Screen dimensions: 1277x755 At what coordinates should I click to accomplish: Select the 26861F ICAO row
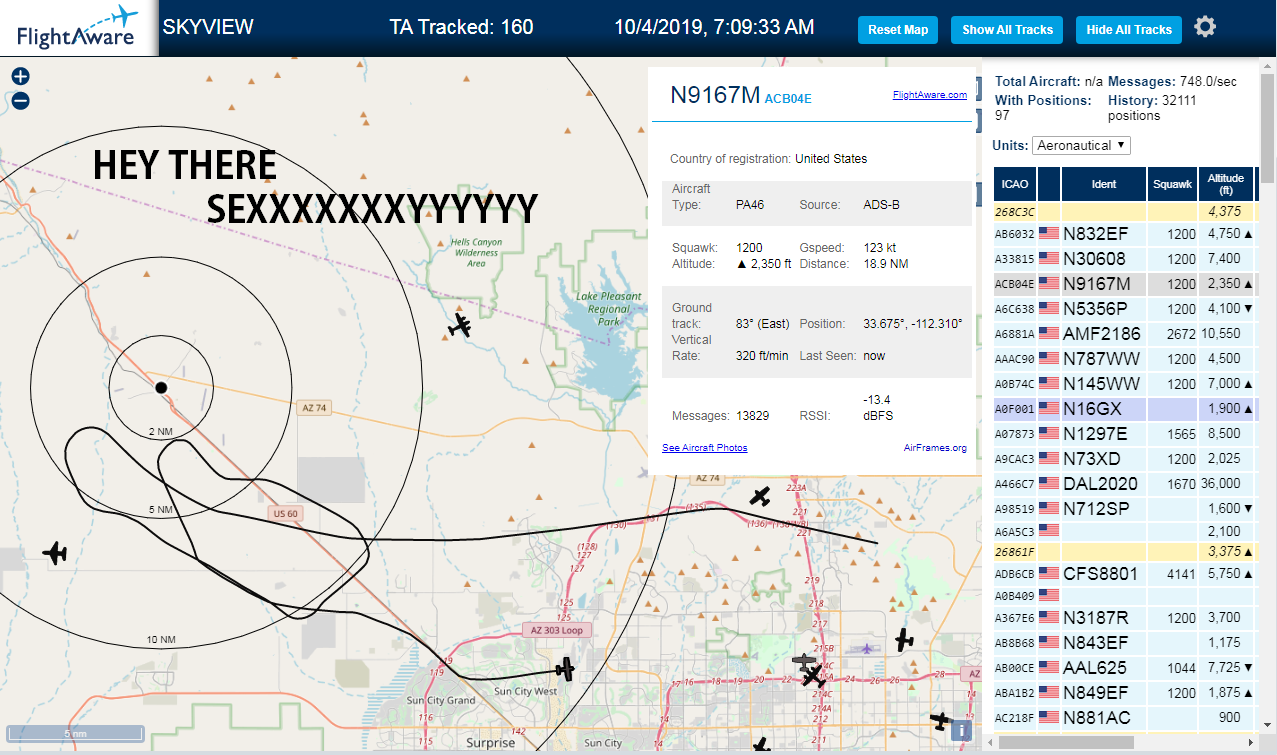1125,552
